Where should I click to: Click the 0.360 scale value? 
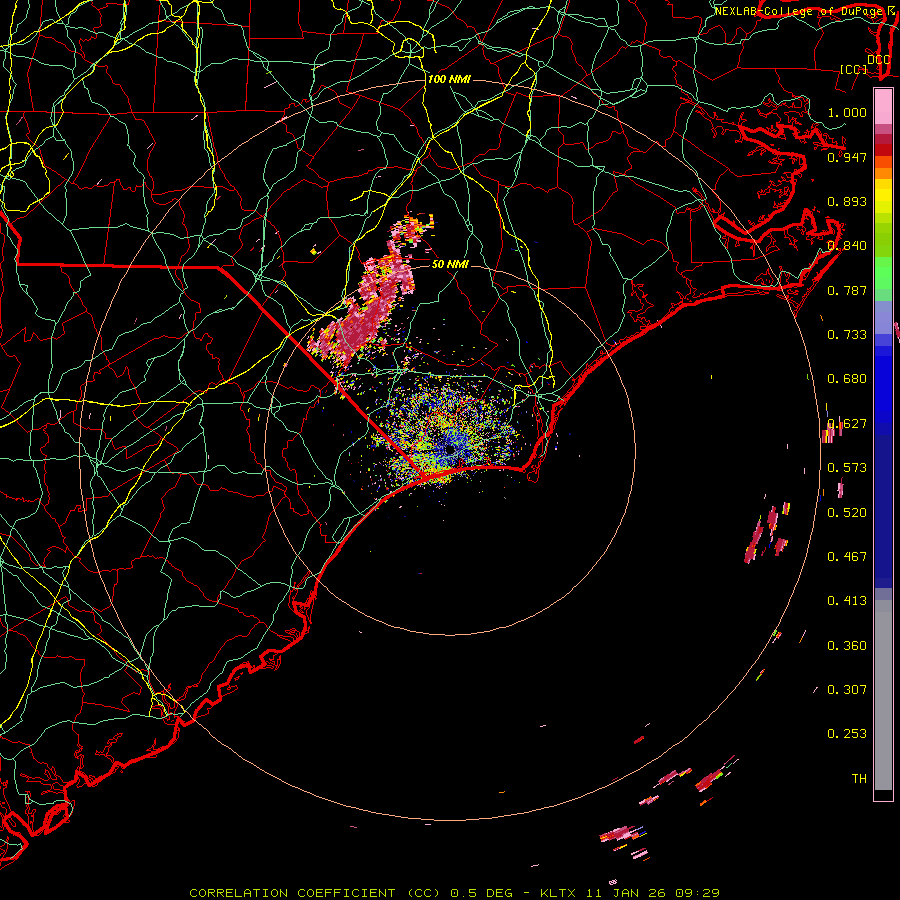coord(847,646)
